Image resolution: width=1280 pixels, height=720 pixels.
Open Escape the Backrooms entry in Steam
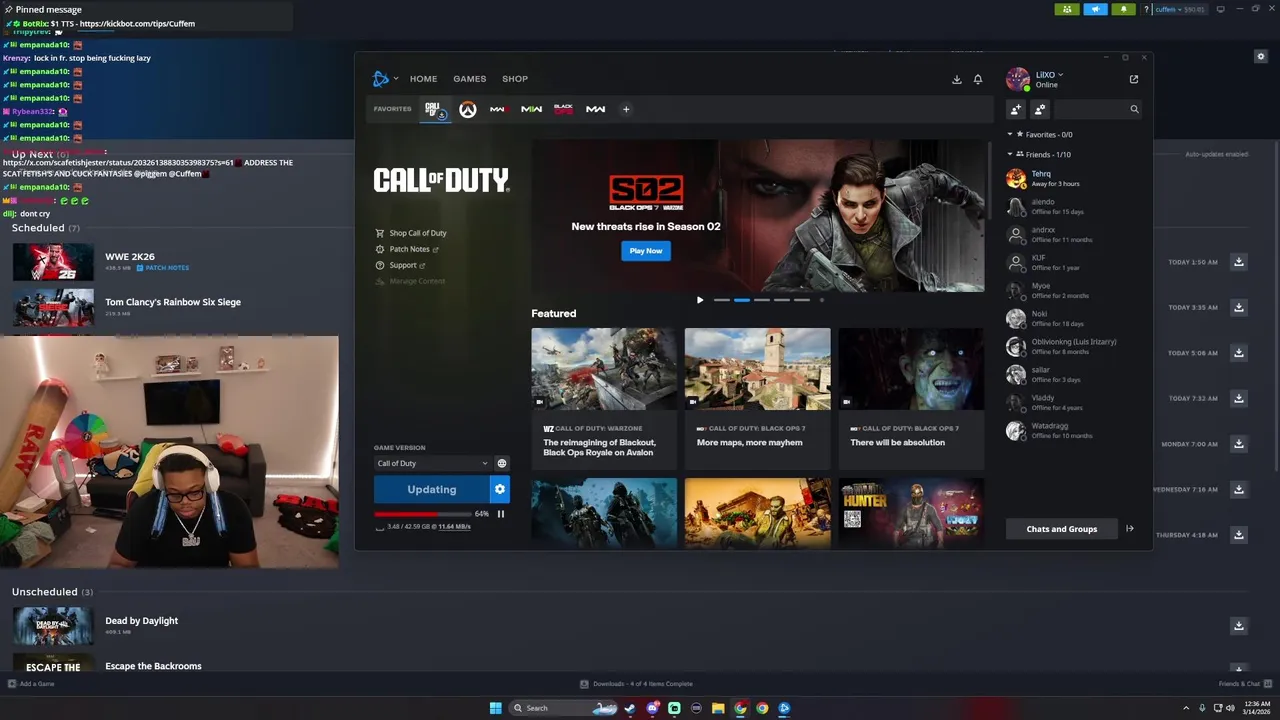point(153,666)
